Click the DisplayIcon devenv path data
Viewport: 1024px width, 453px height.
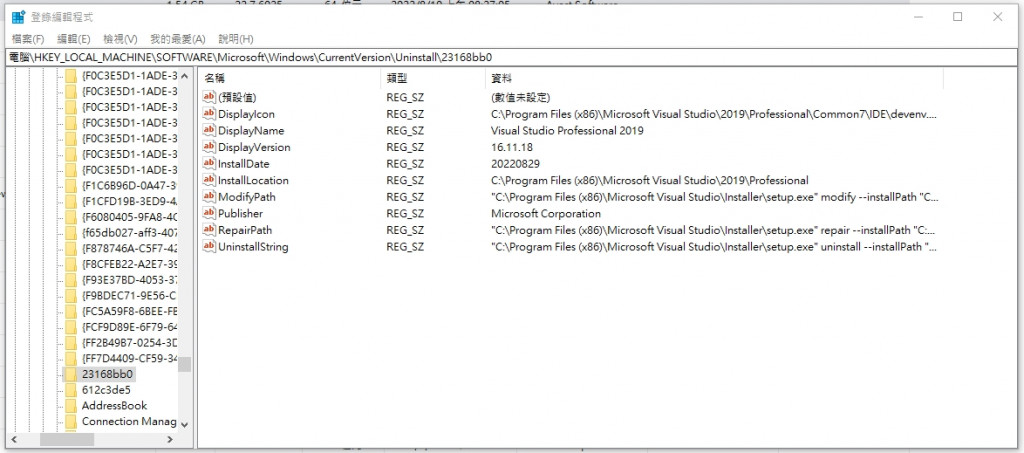point(714,114)
